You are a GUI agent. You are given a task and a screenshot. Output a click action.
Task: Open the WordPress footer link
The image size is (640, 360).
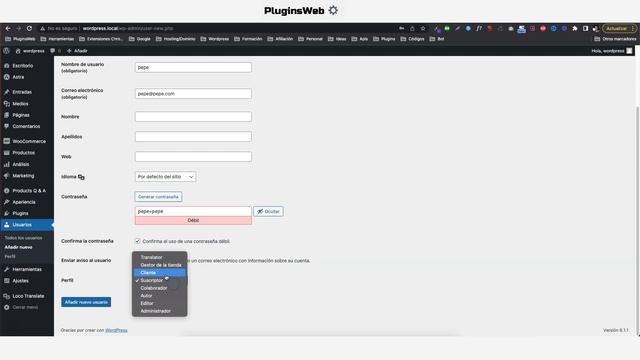coord(116,330)
